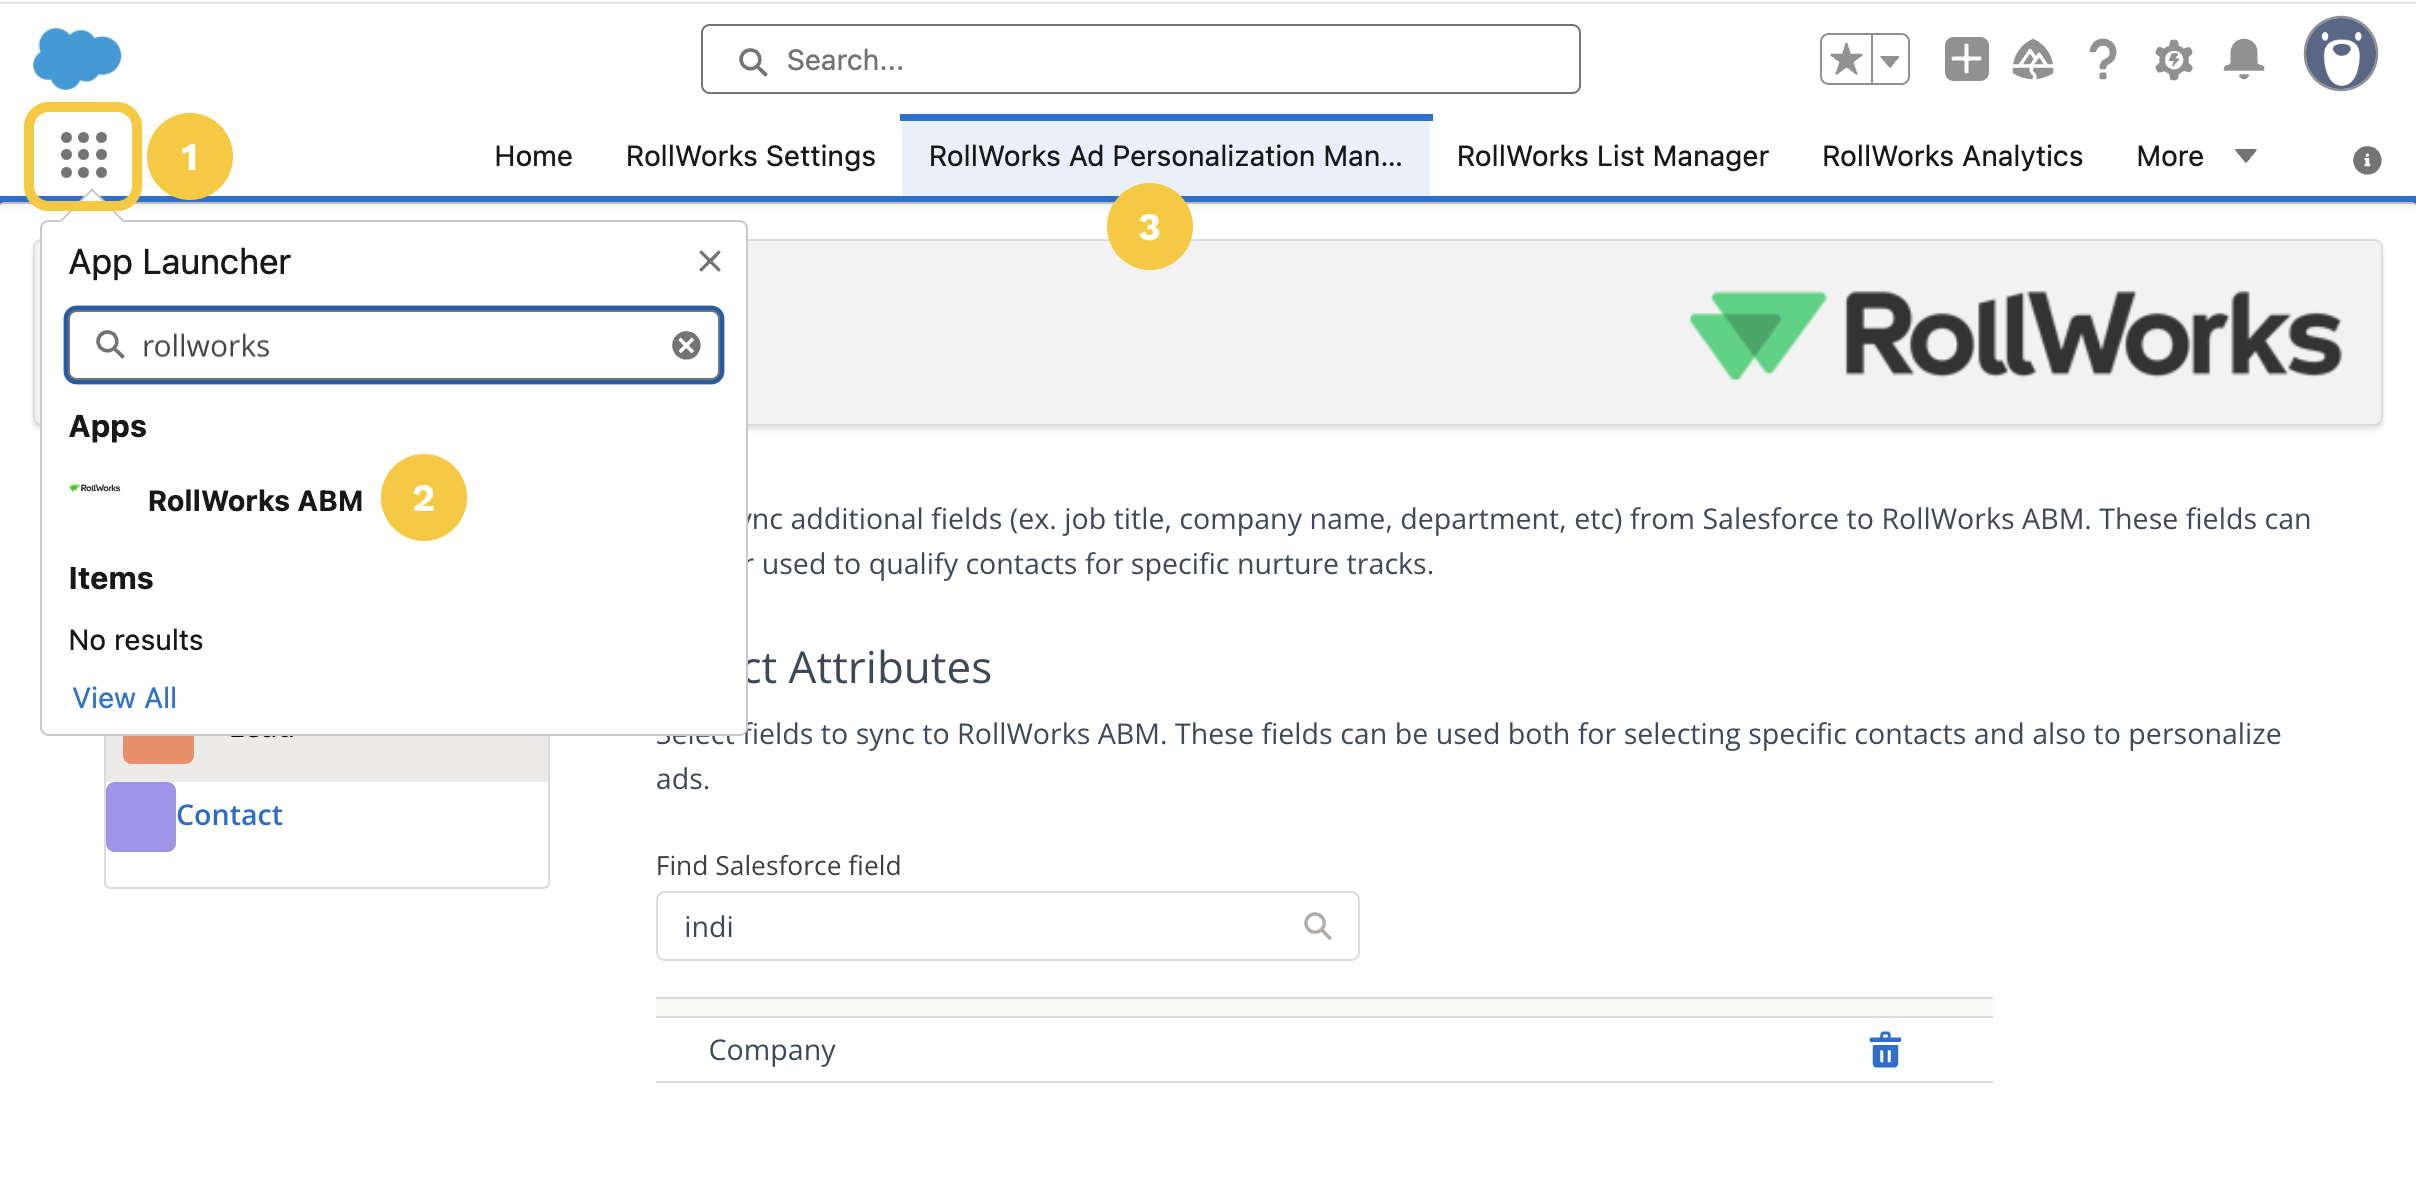The image size is (2416, 1190).
Task: Open the App Launcher grid icon
Action: click(x=84, y=155)
